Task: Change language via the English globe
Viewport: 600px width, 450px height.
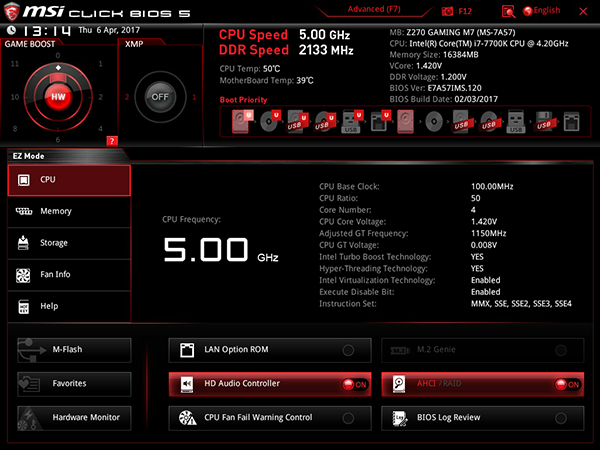Action: (x=541, y=11)
